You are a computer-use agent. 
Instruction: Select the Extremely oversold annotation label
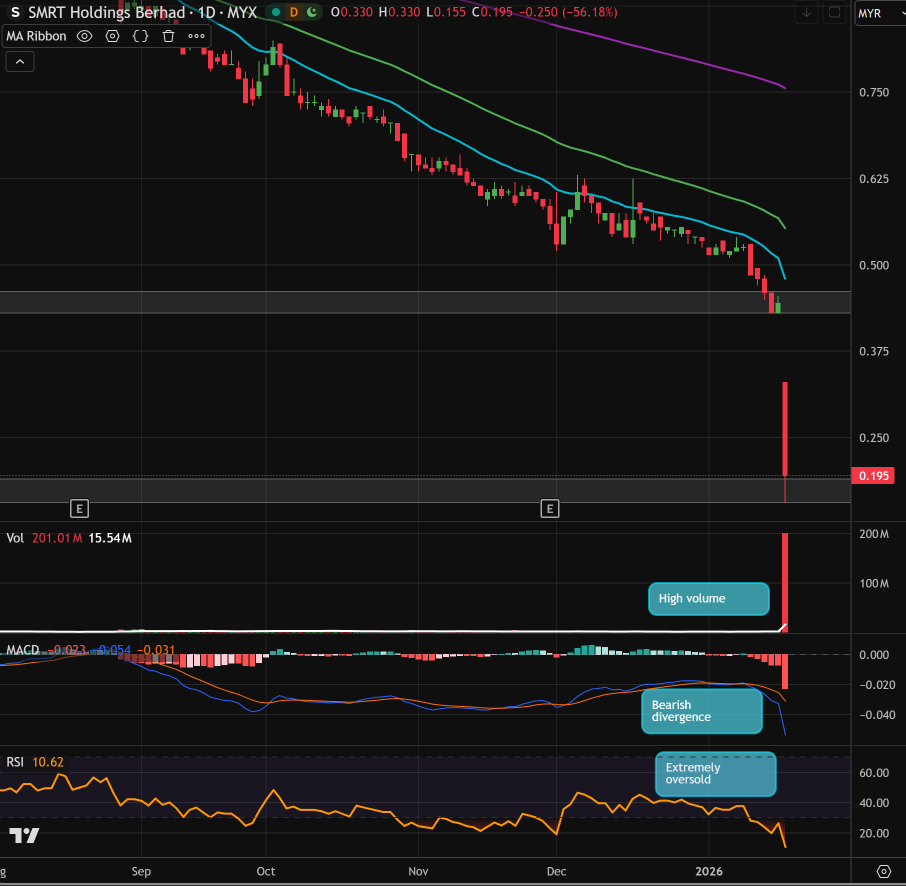coord(716,774)
